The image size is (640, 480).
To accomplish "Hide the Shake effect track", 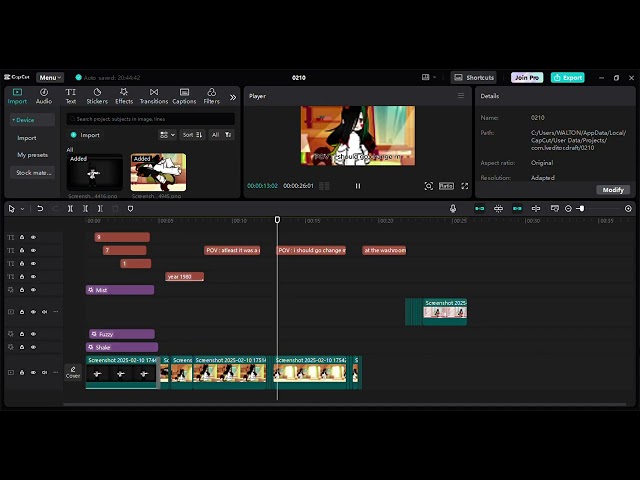I will pos(33,347).
